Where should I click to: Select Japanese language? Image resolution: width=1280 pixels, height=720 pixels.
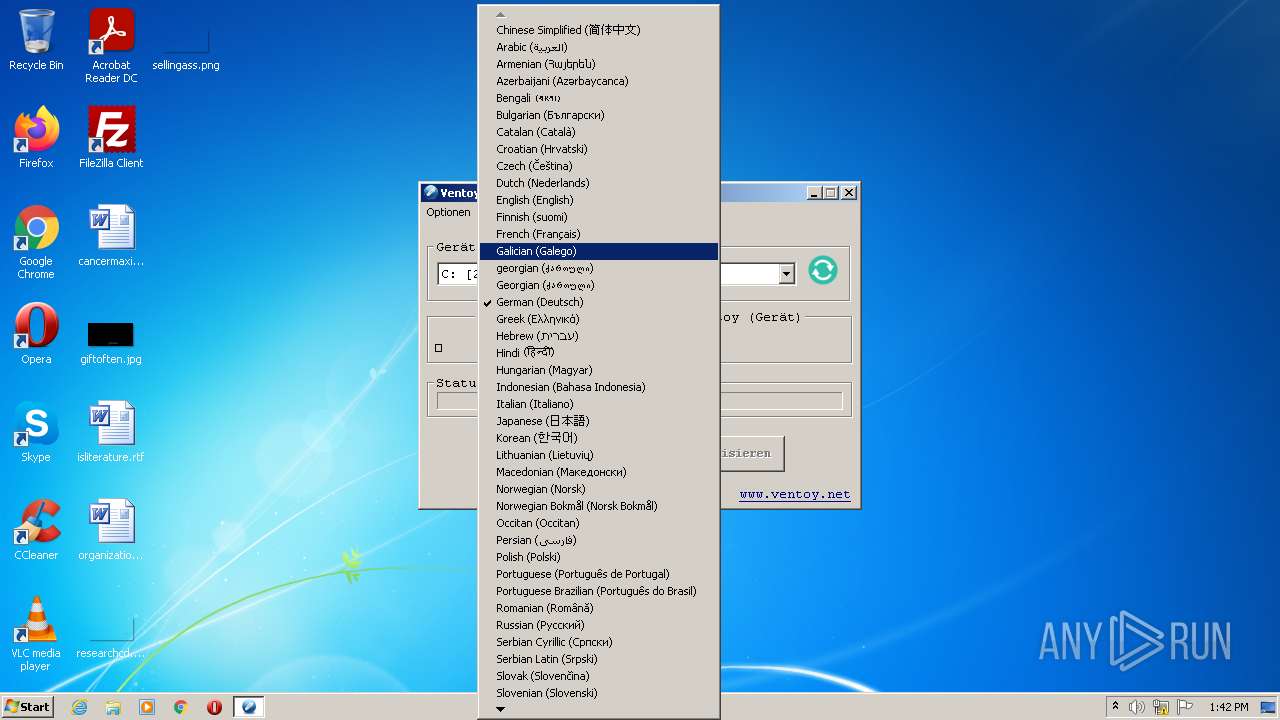coord(599,421)
